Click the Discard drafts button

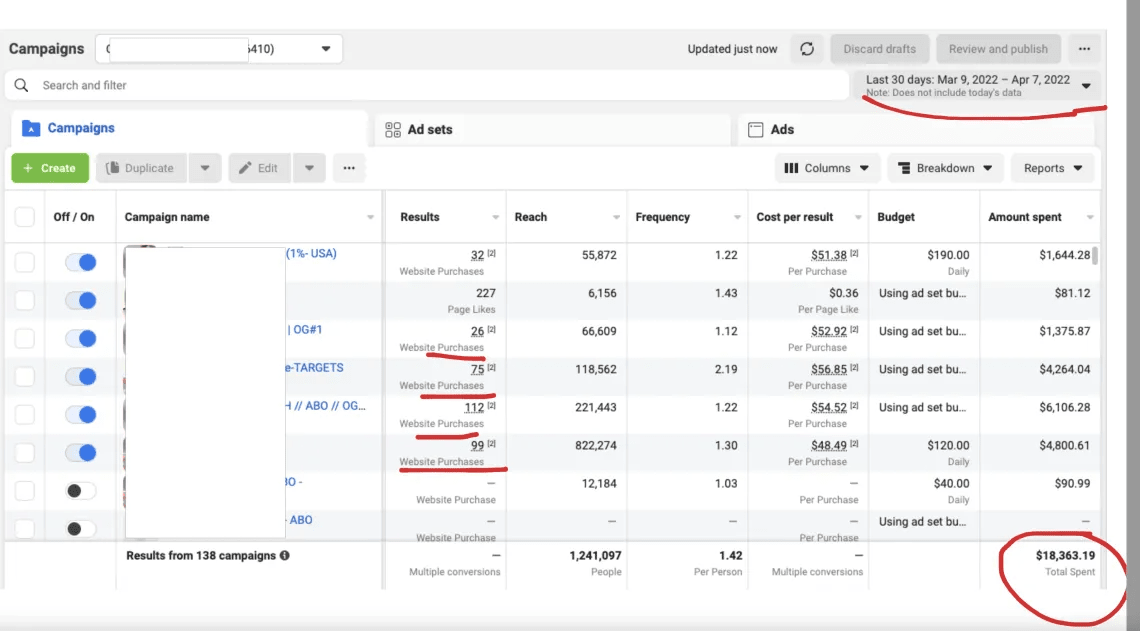point(880,49)
